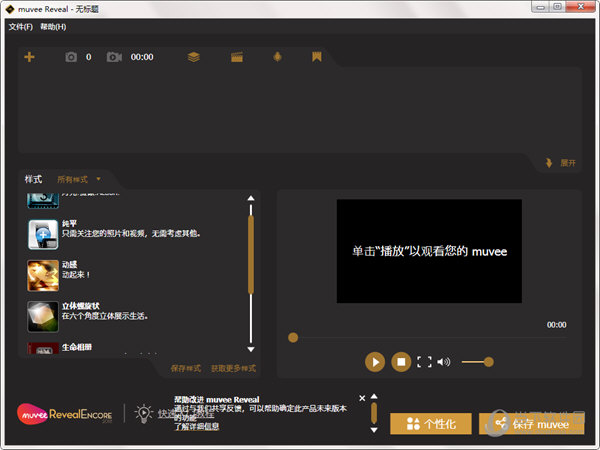Choose the 生命相册 style title text
The image size is (600, 450).
77,347
